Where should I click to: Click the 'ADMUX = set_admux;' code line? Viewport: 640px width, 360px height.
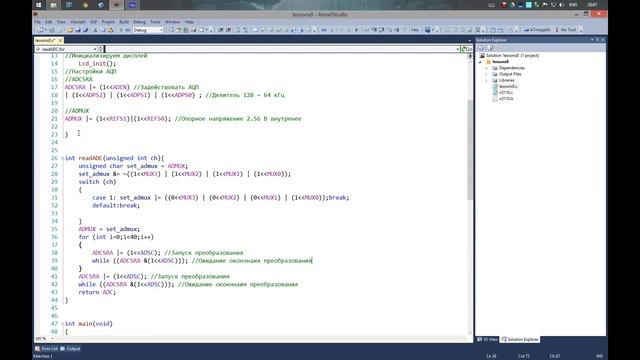pyautogui.click(x=109, y=229)
